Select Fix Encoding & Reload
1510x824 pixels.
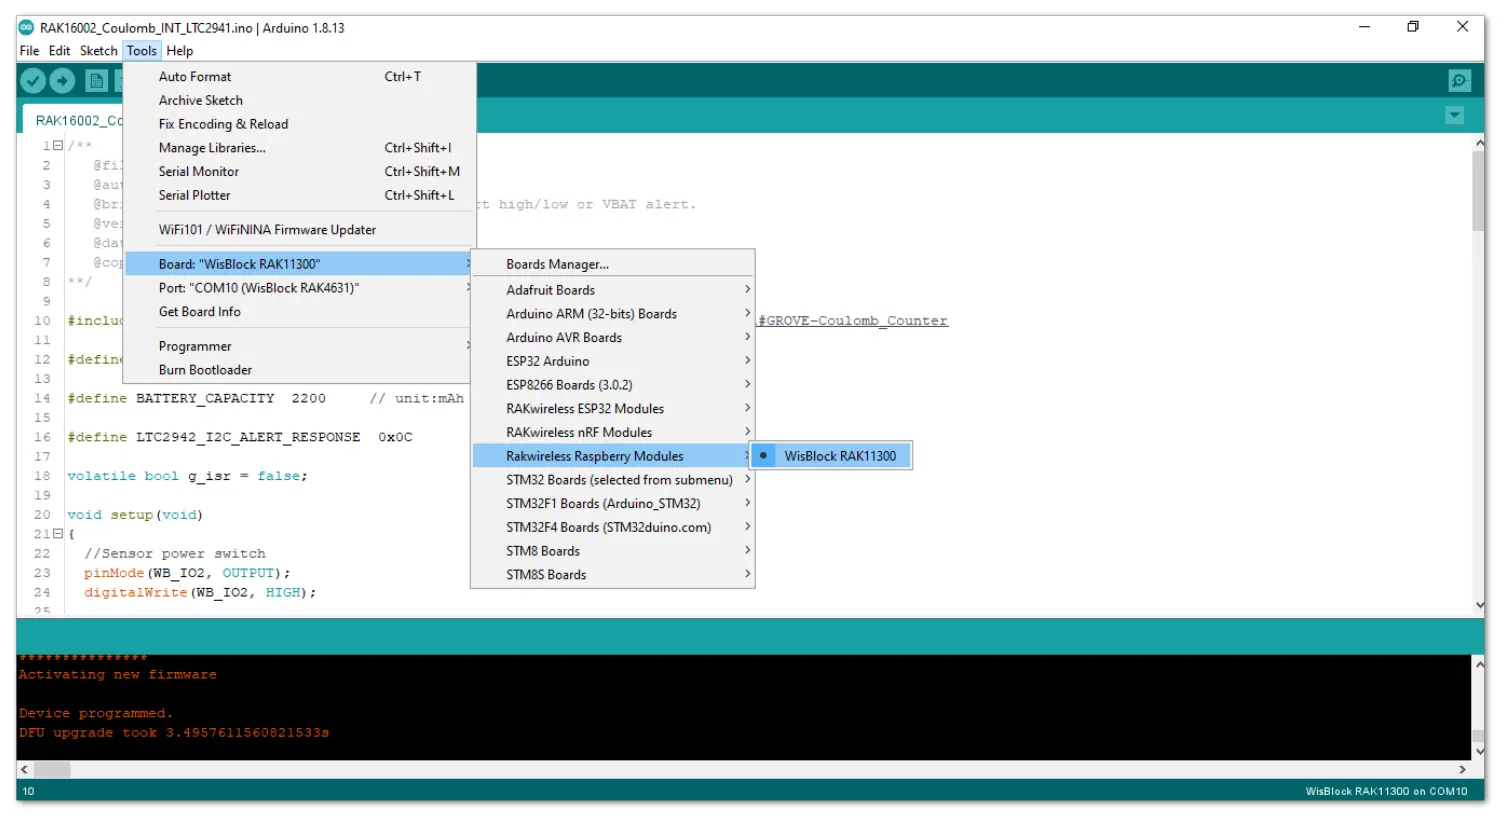(299, 124)
